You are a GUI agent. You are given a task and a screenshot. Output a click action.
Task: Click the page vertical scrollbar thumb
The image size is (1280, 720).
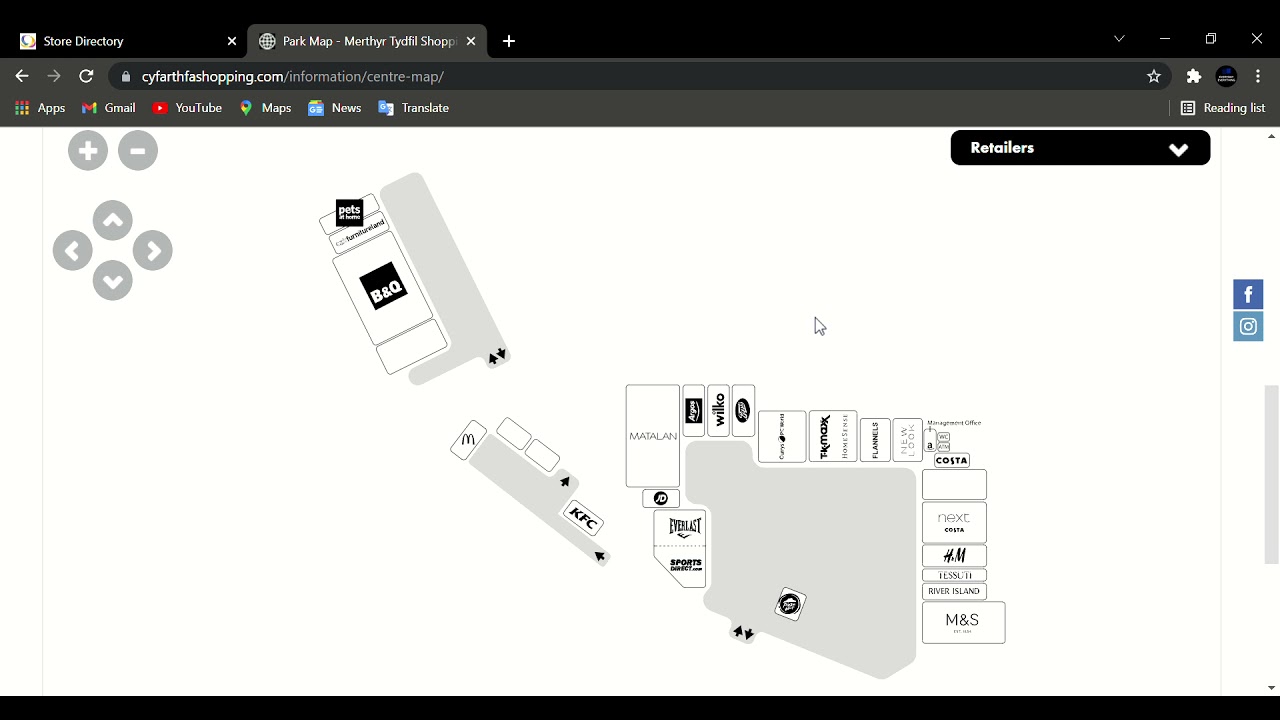click(x=1272, y=474)
